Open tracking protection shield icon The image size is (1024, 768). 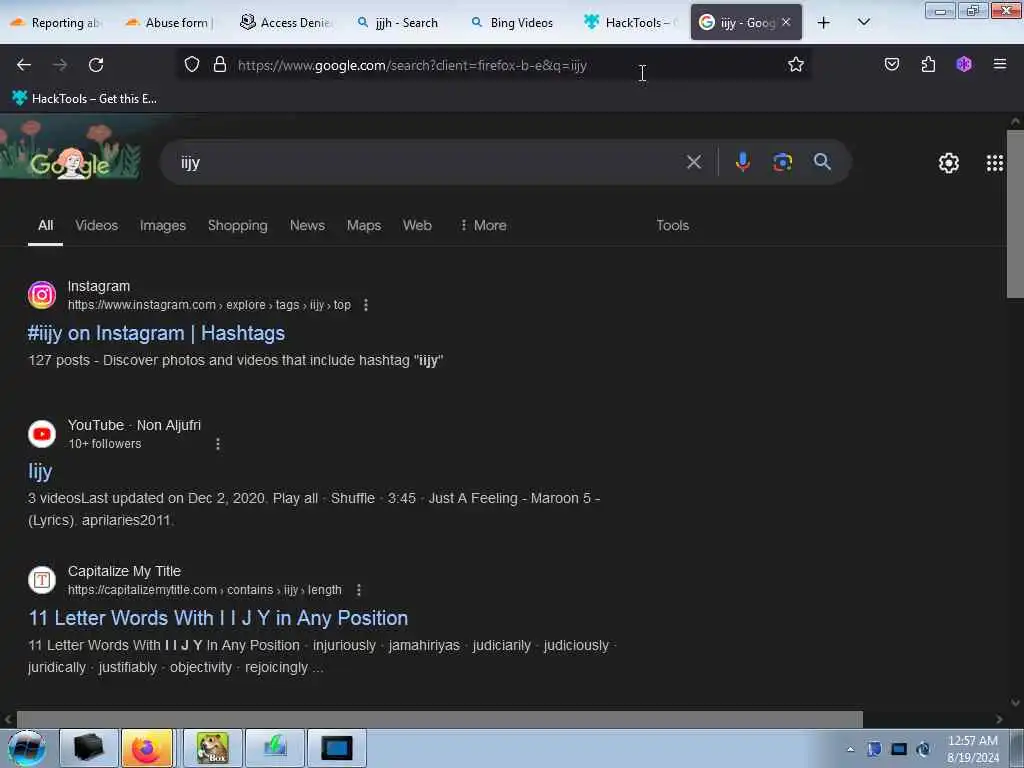pos(191,65)
